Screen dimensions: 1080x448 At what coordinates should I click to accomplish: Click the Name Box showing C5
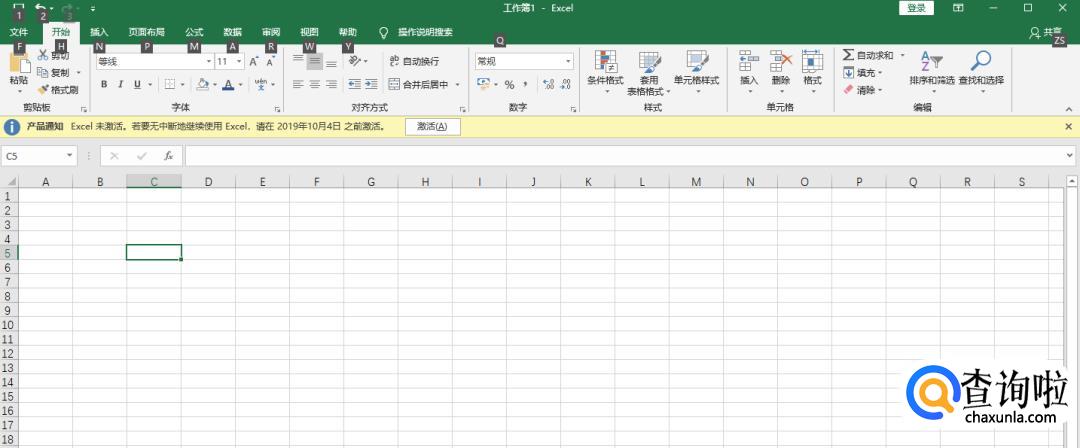click(38, 156)
